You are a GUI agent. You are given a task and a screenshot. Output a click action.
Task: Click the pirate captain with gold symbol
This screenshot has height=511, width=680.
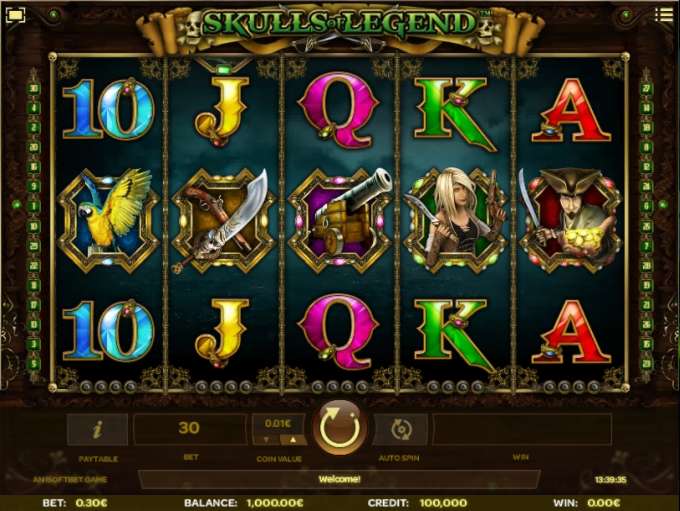coord(570,220)
